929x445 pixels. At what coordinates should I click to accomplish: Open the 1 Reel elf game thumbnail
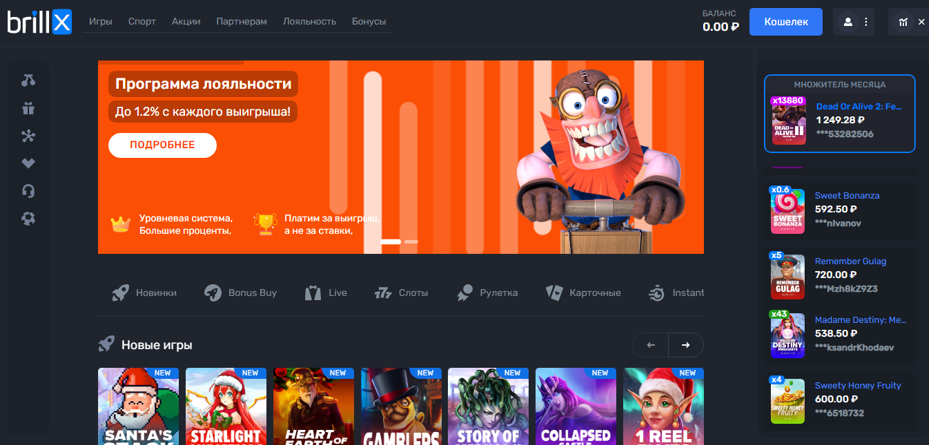click(664, 406)
